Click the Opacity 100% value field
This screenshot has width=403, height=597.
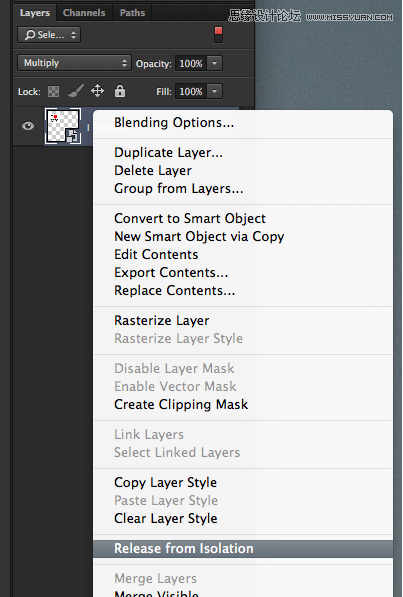[x=190, y=63]
